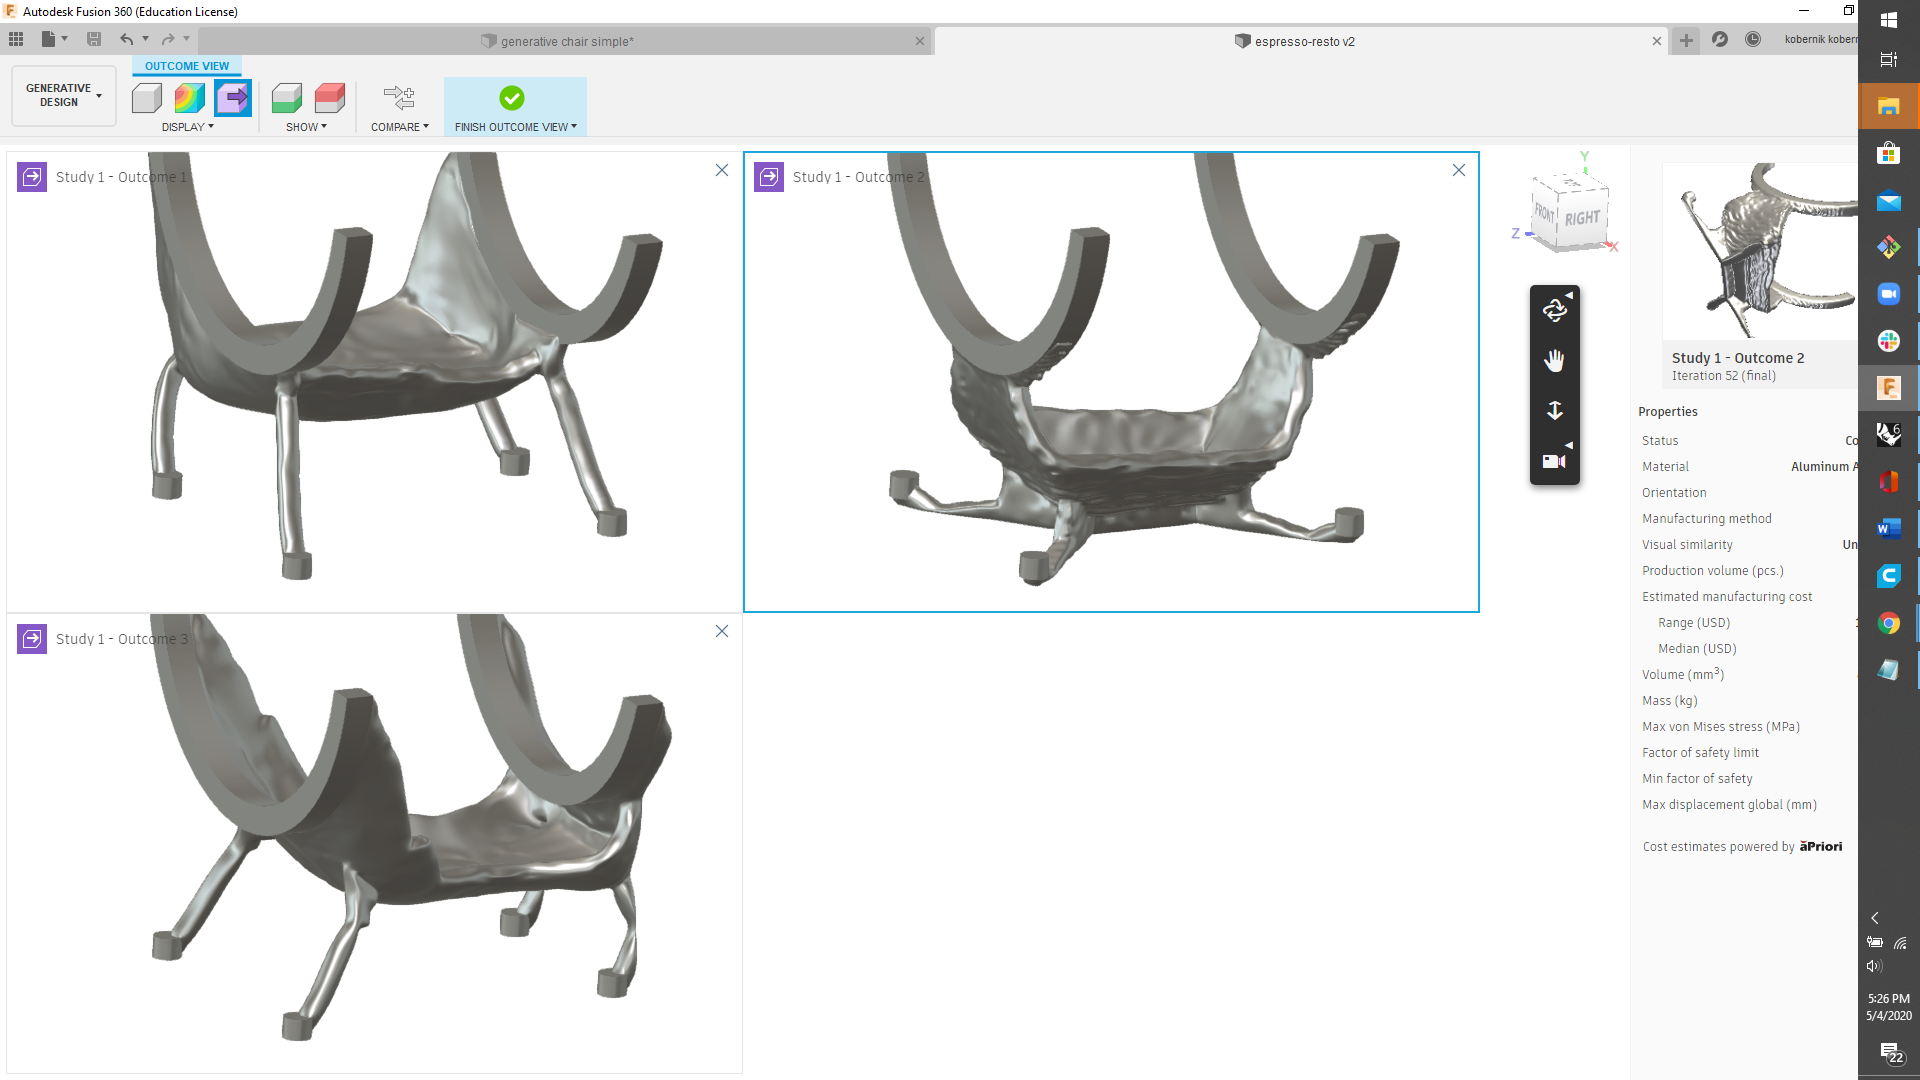Image resolution: width=1920 pixels, height=1080 pixels.
Task: Click the Outcome 2 preview thumbnail
Action: click(x=1760, y=250)
